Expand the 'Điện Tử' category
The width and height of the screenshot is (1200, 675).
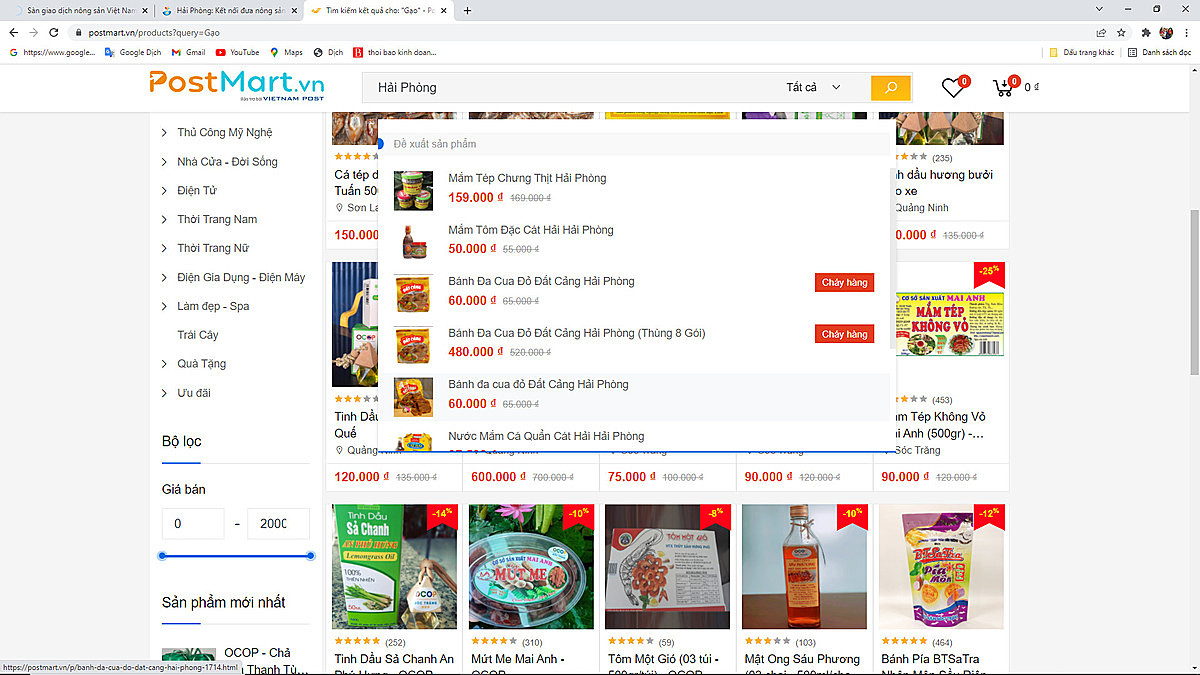click(x=197, y=190)
